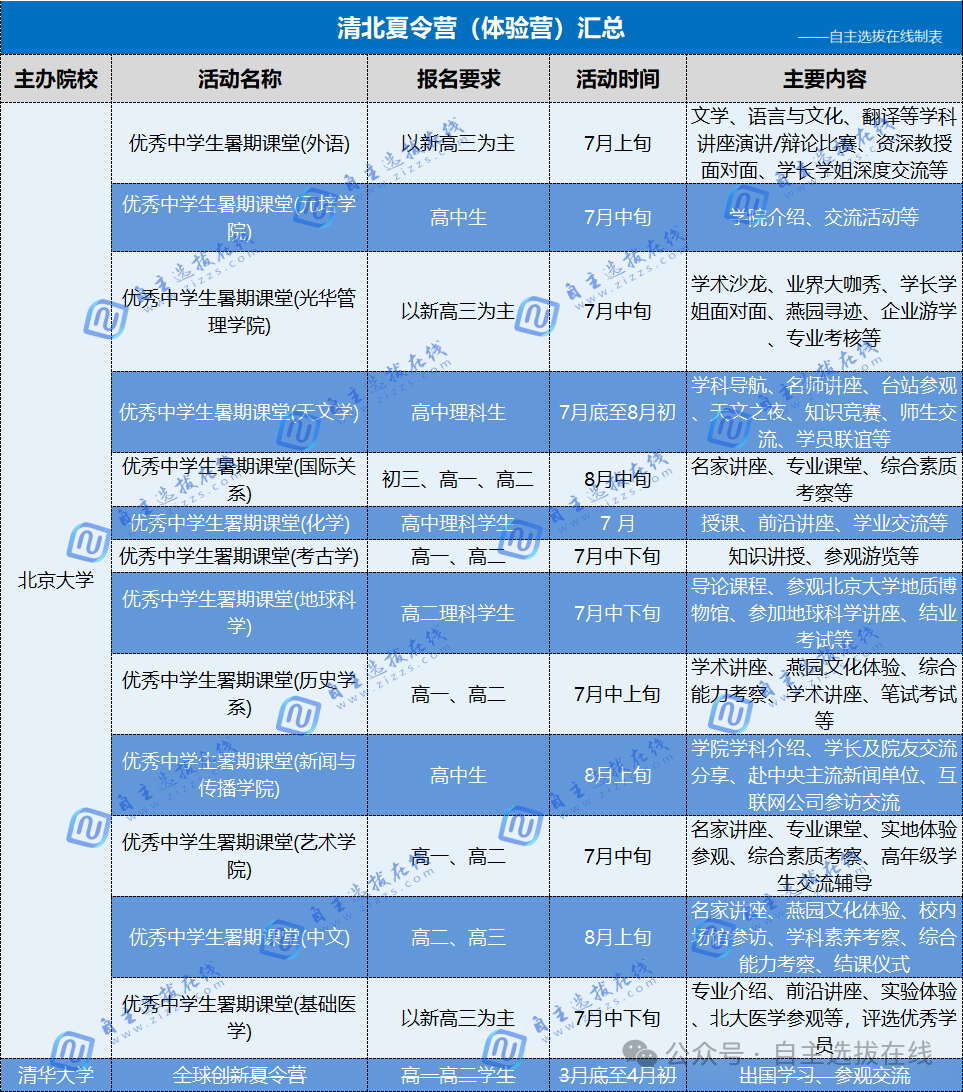Click 高中生 requirement in 元培学院 row
The image size is (963, 1092).
(x=458, y=217)
